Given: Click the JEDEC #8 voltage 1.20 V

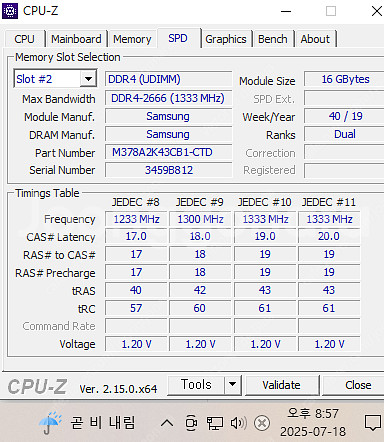Looking at the screenshot, I should point(136,344).
